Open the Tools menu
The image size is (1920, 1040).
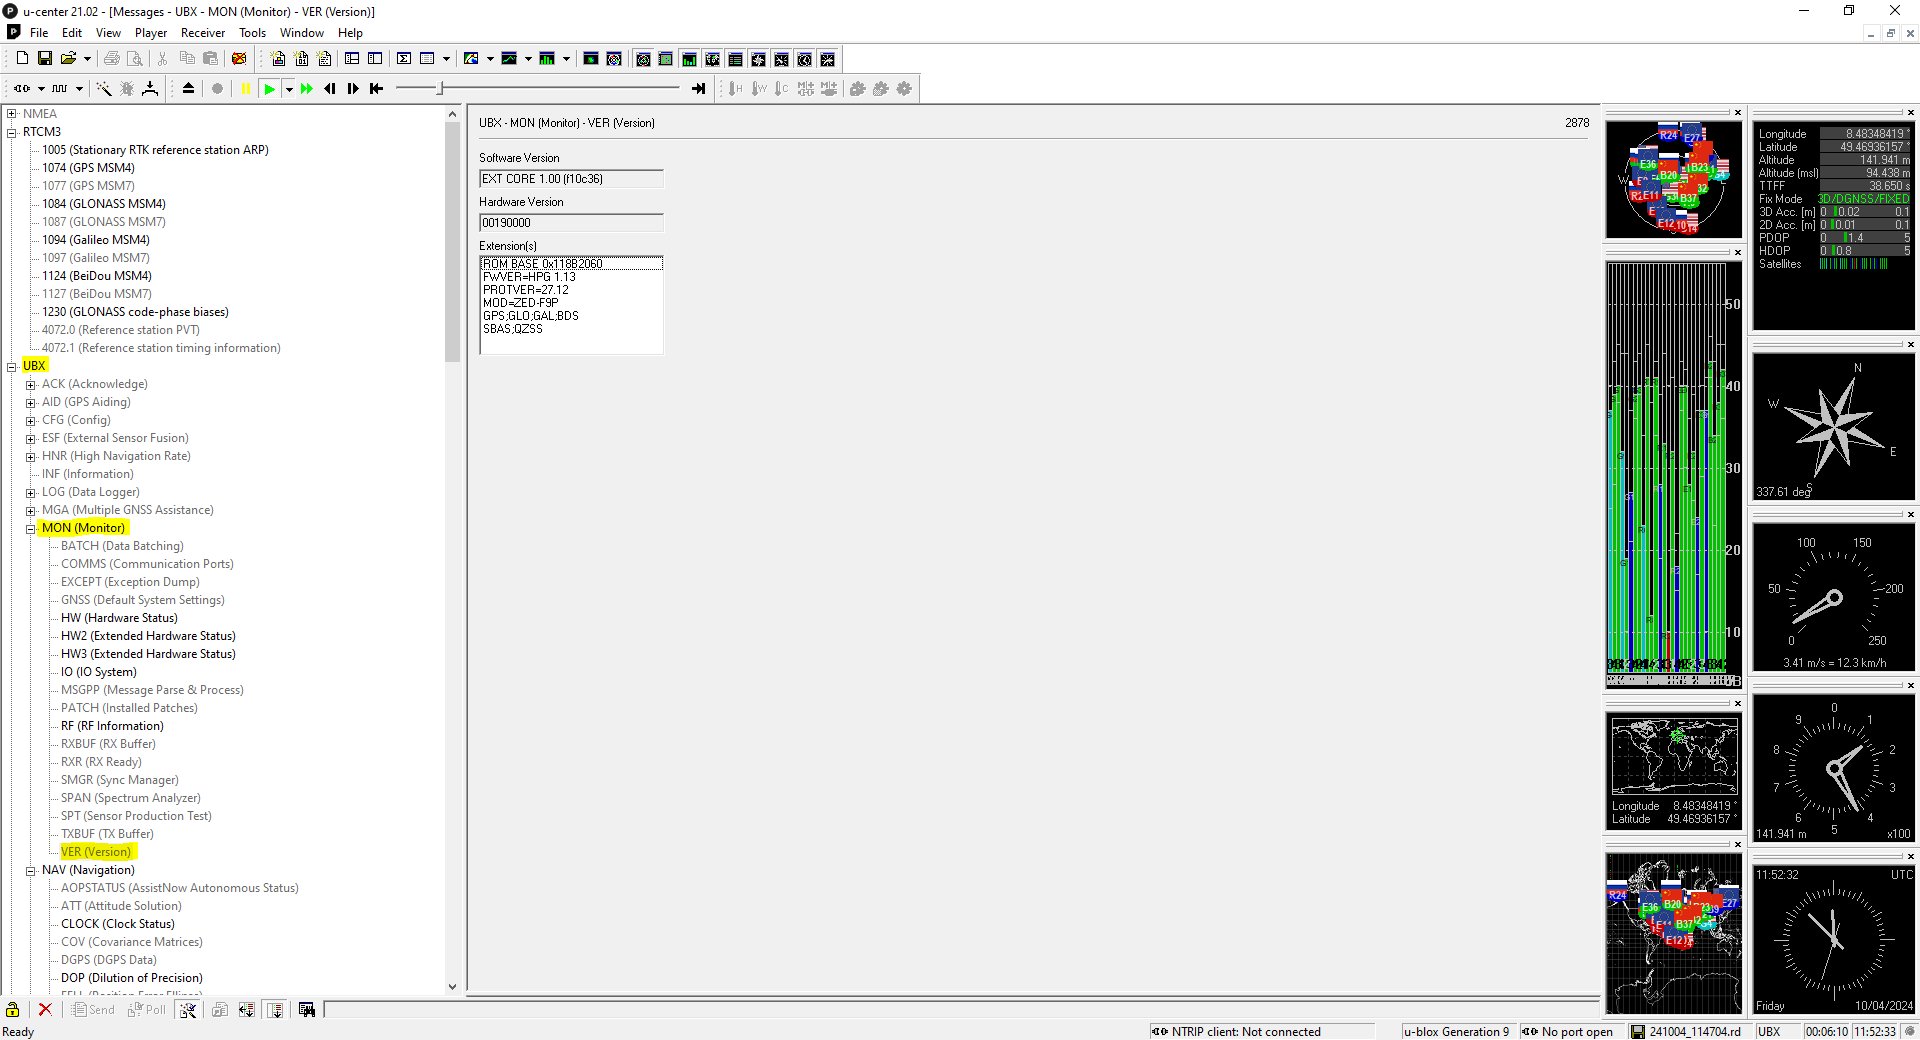tap(252, 33)
